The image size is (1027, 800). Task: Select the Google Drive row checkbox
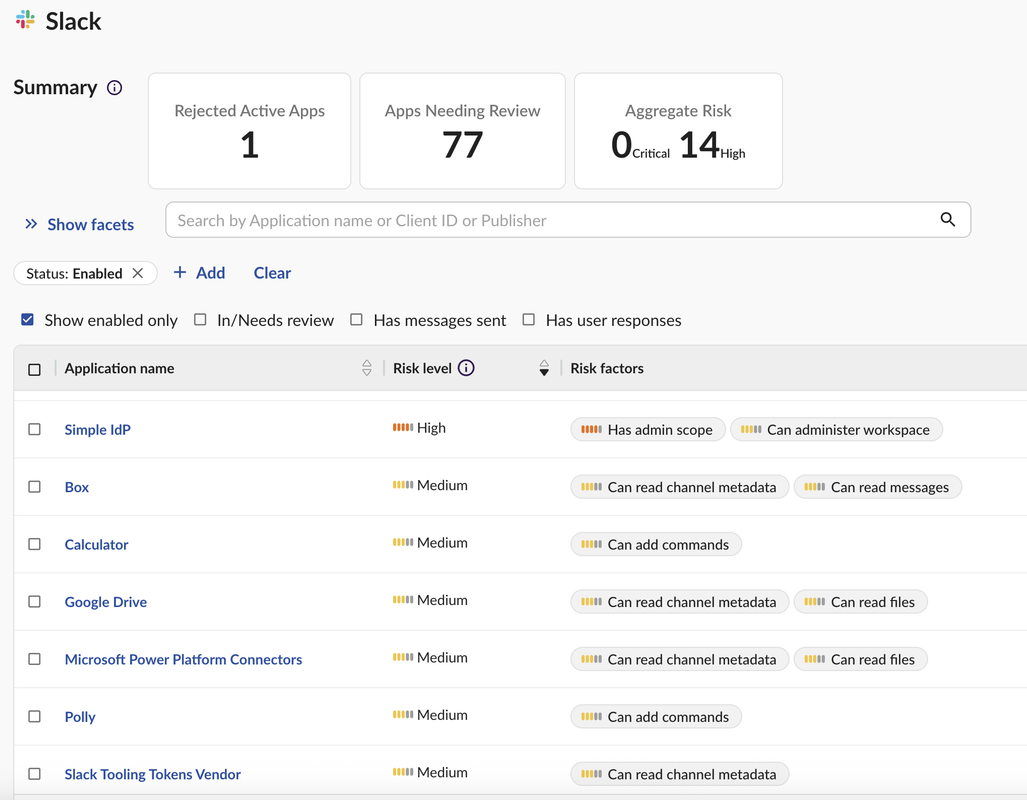(35, 601)
